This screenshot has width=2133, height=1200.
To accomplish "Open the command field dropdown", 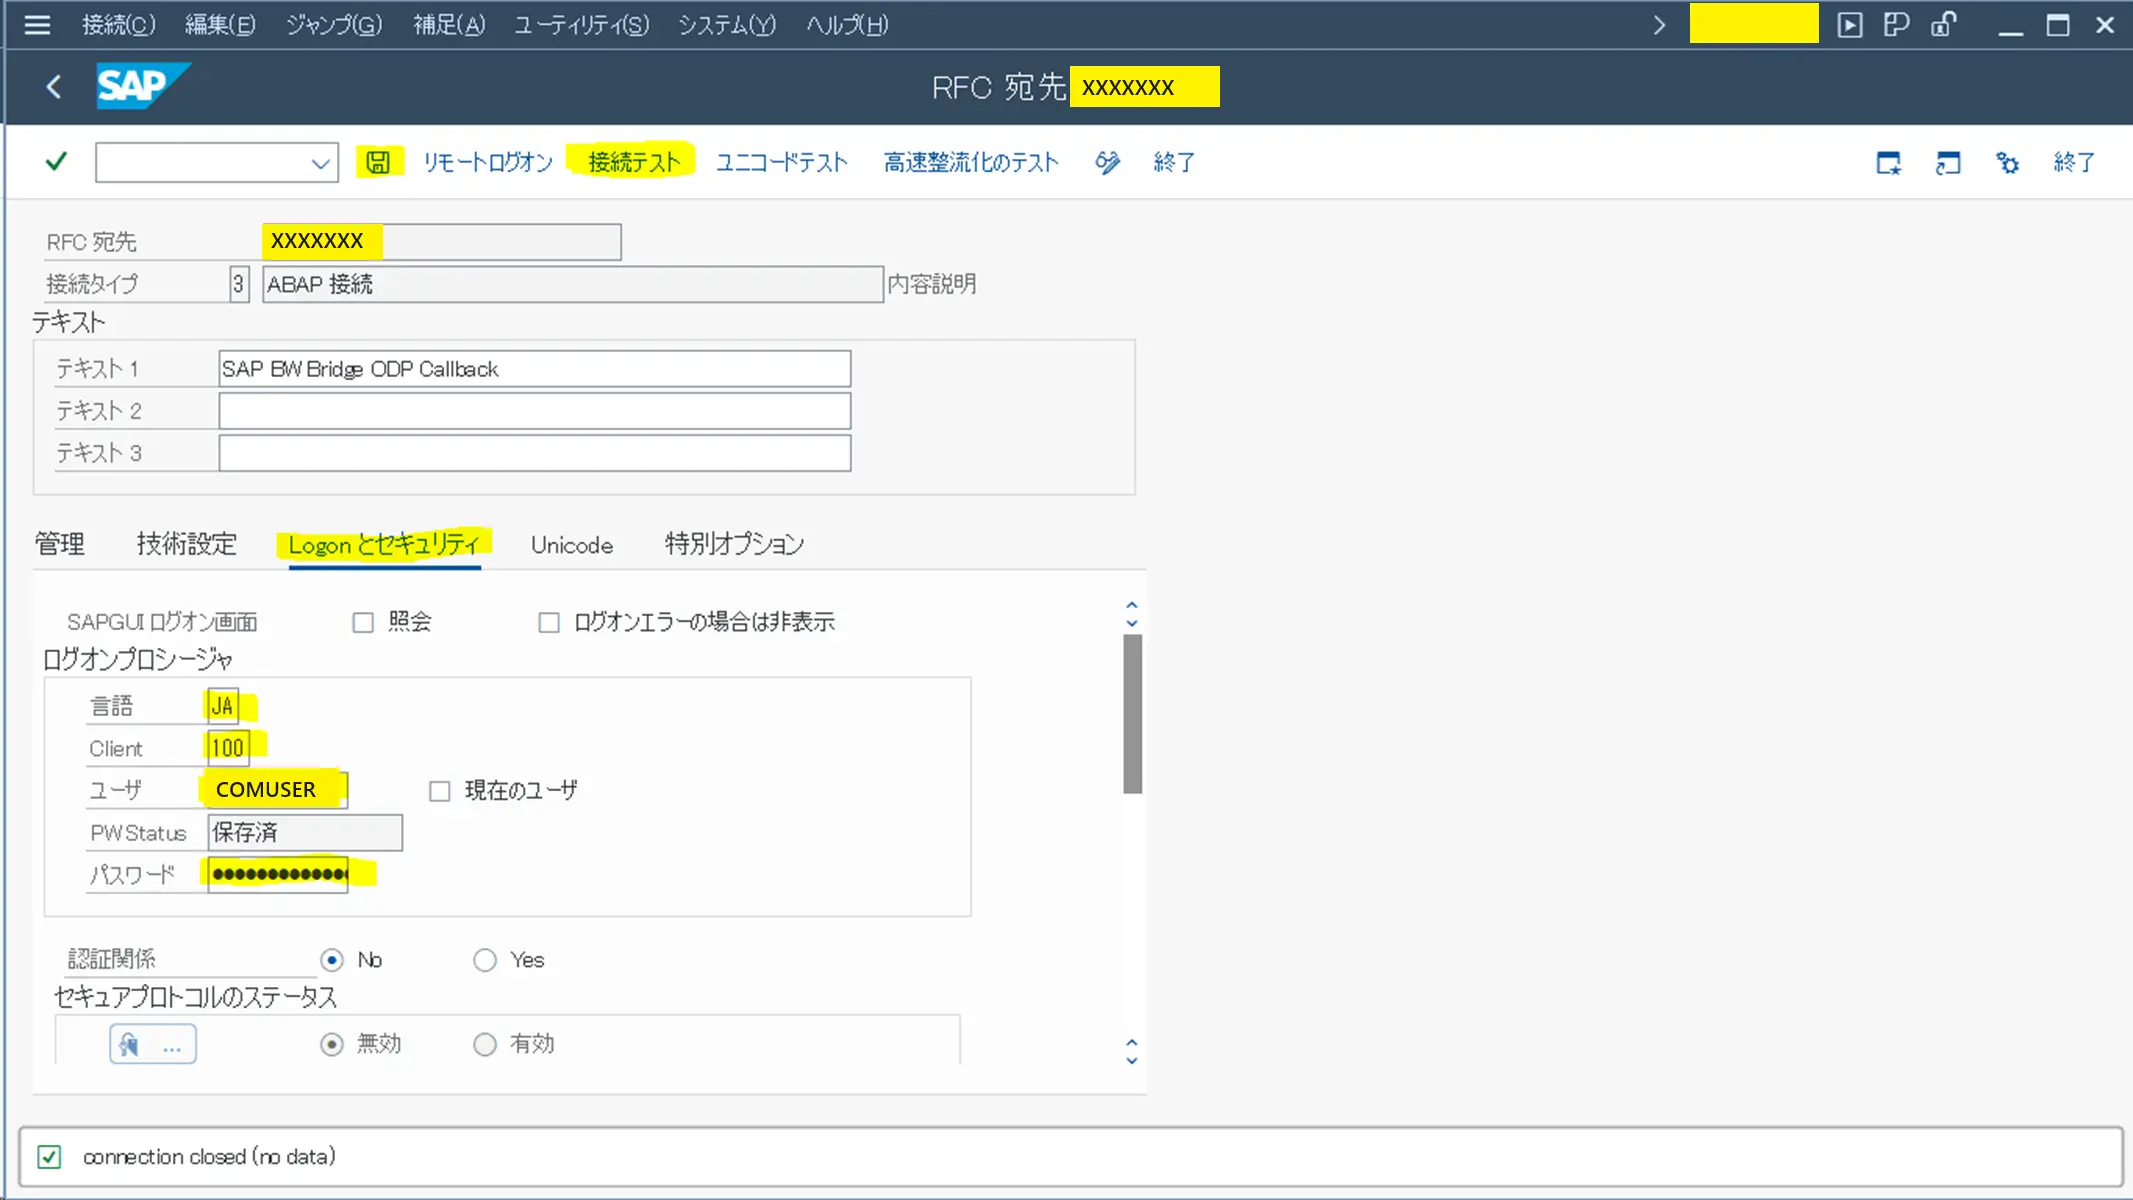I will 320,163.
